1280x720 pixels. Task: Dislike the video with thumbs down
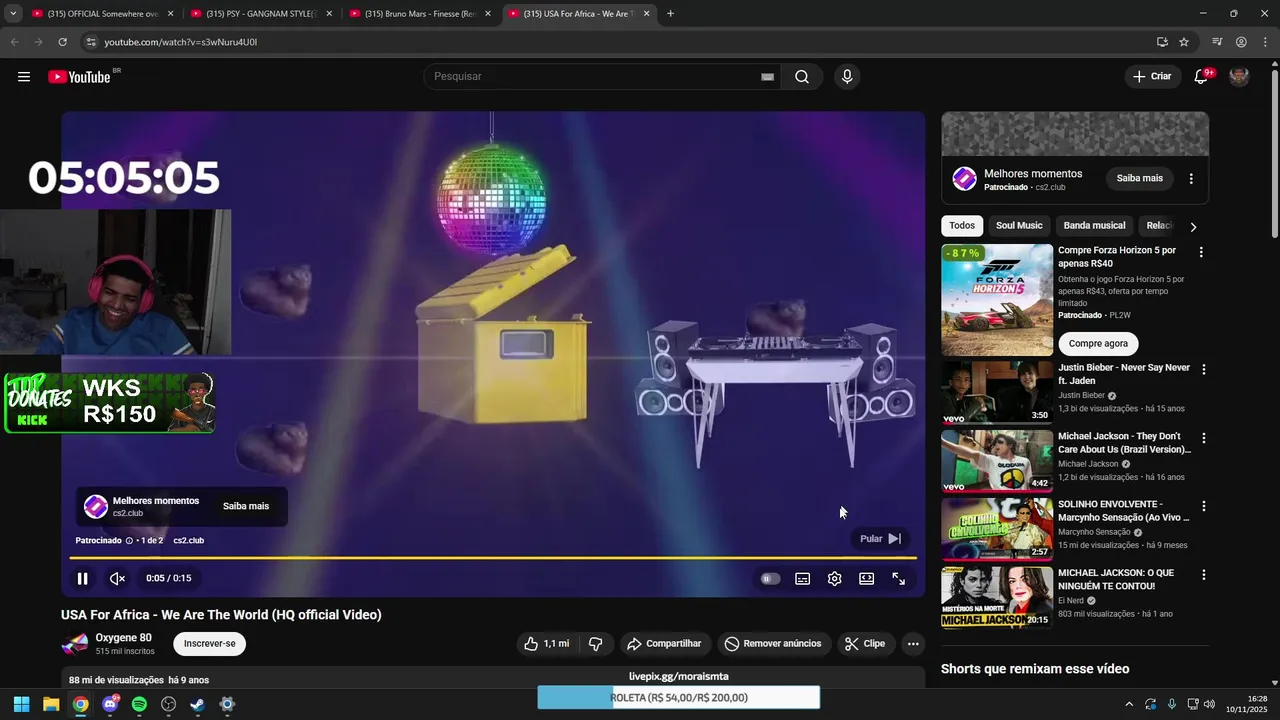(595, 644)
